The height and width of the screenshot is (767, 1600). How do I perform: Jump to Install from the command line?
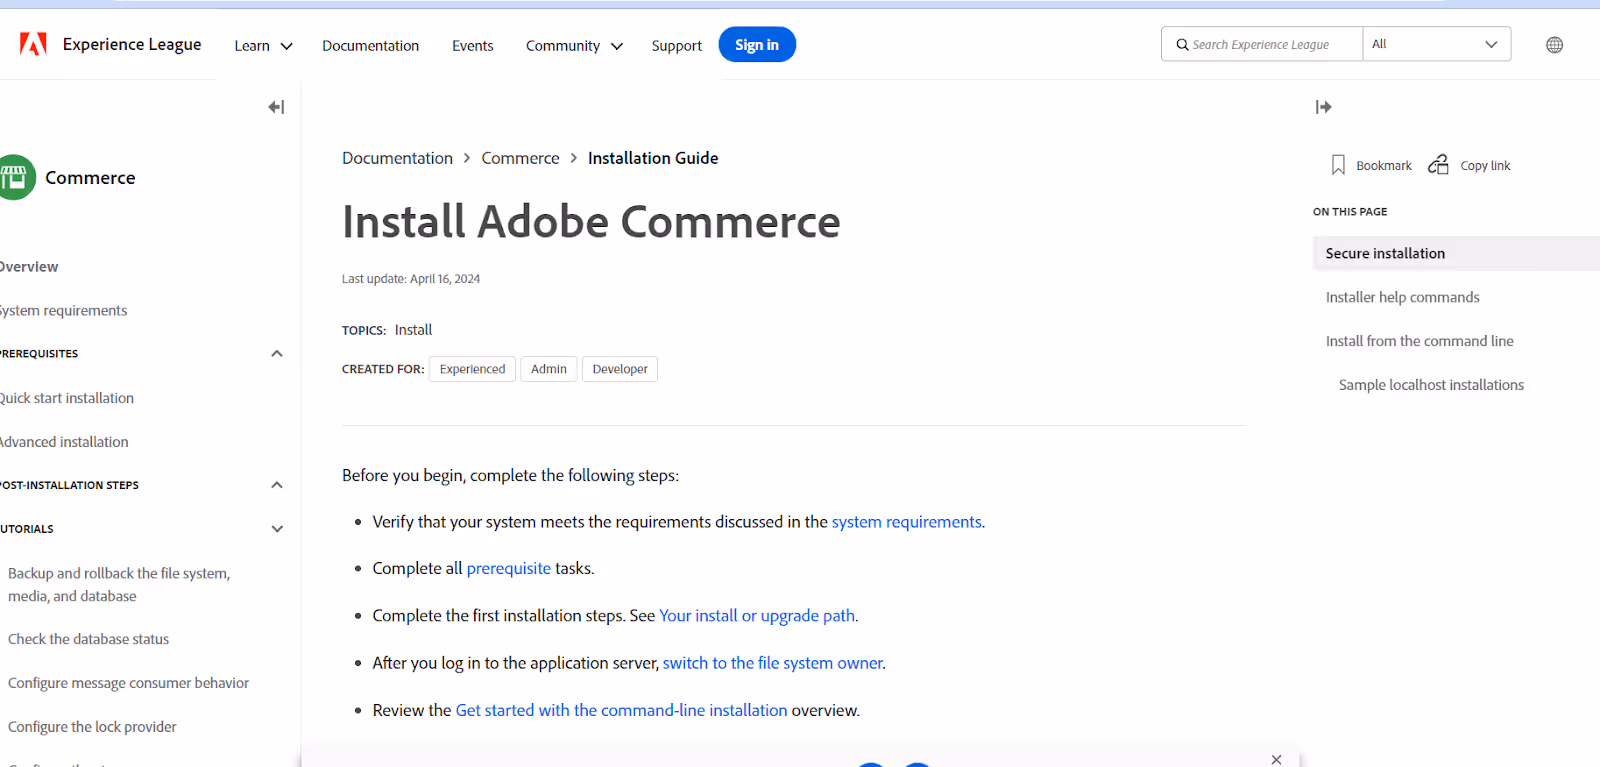pos(1419,341)
